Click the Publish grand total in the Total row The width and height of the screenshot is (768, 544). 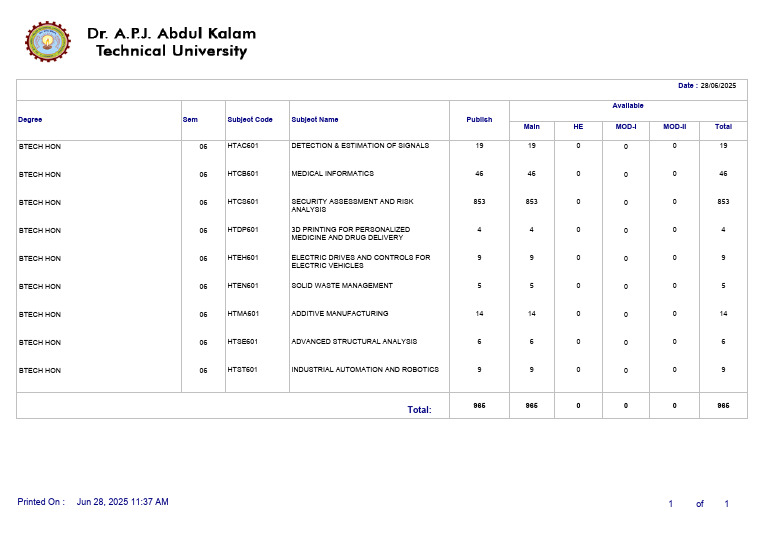pyautogui.click(x=479, y=405)
